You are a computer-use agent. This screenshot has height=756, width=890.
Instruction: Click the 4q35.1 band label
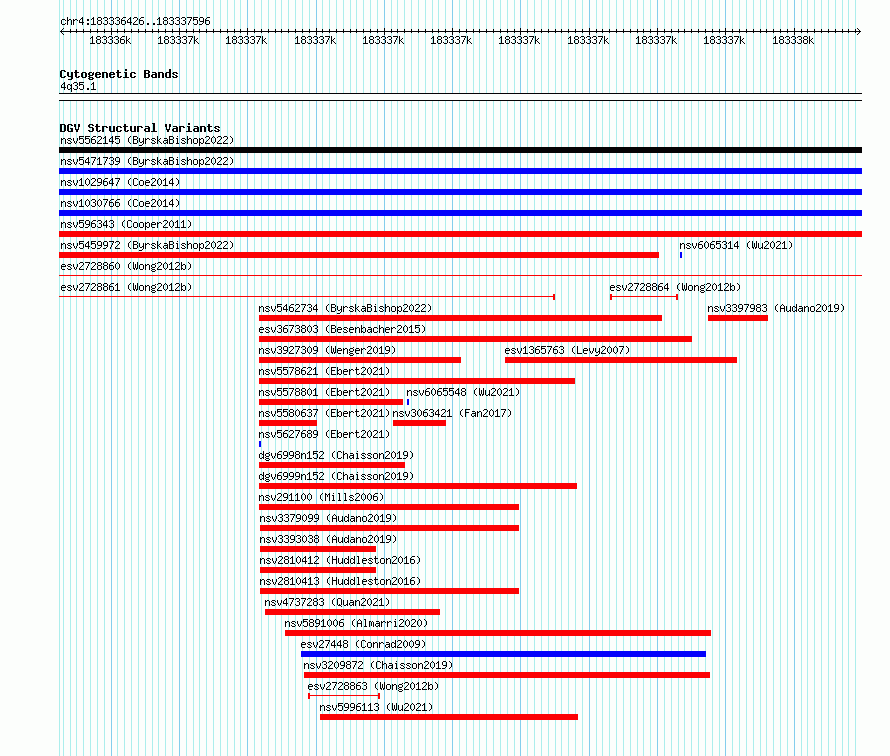(x=78, y=86)
